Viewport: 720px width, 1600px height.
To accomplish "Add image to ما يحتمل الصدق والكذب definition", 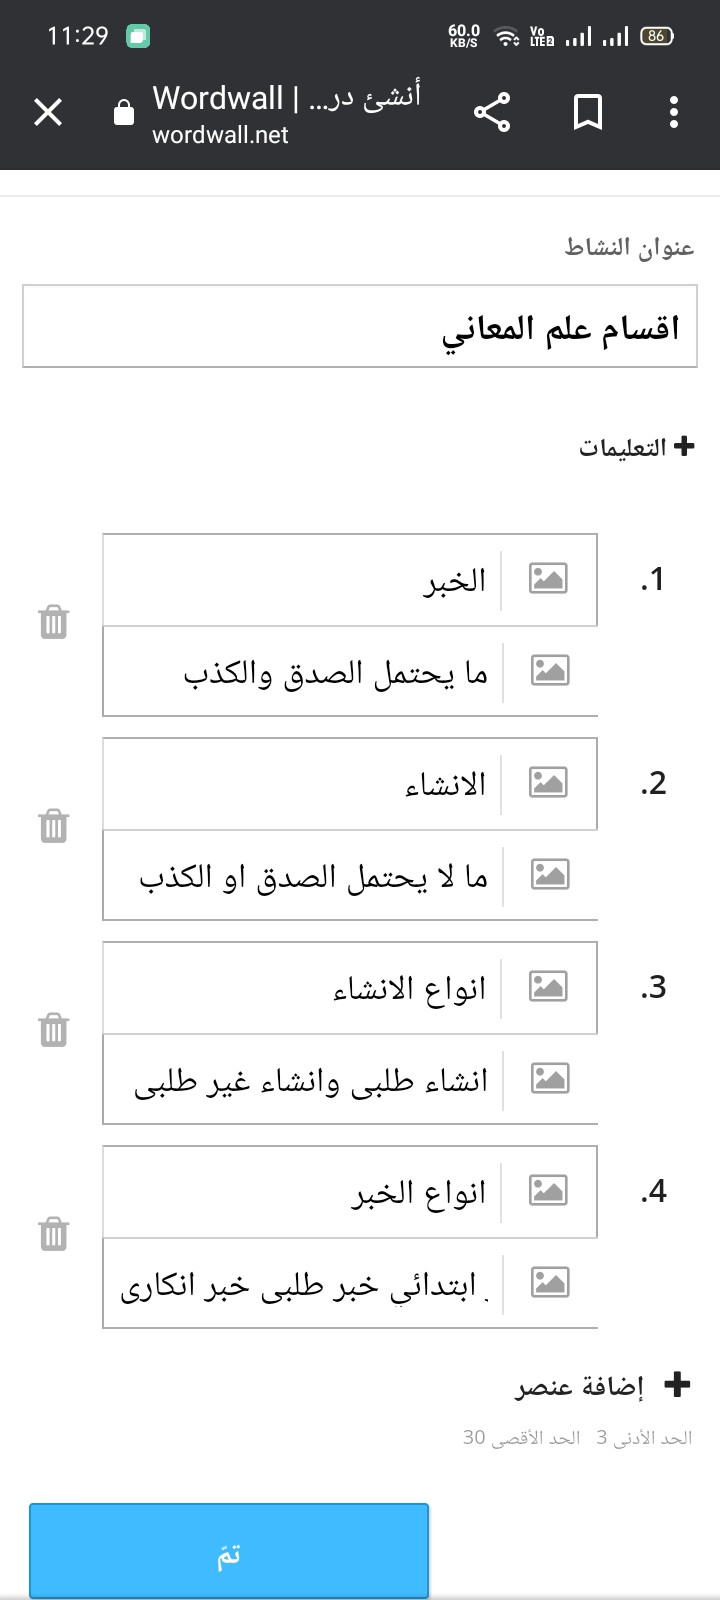I will coord(550,670).
